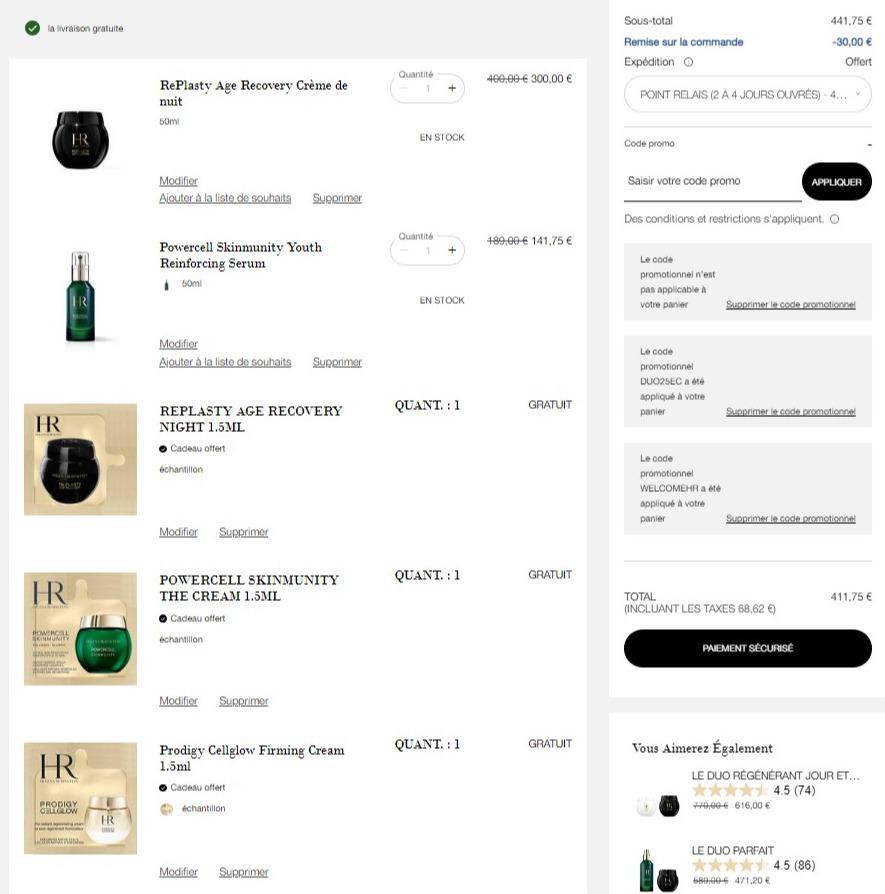Click green free delivery checkmark icon

pyautogui.click(x=33, y=28)
